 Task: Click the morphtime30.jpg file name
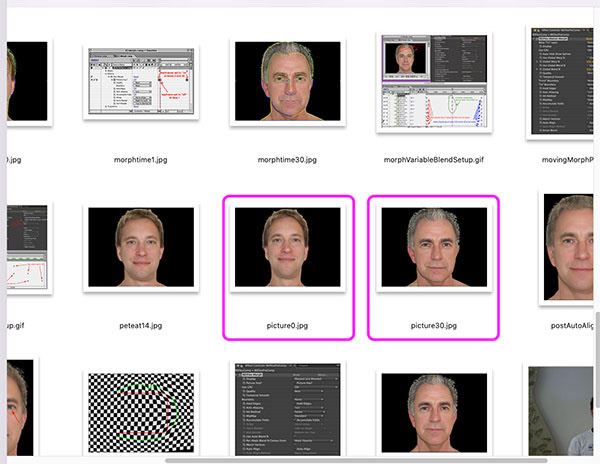point(287,160)
